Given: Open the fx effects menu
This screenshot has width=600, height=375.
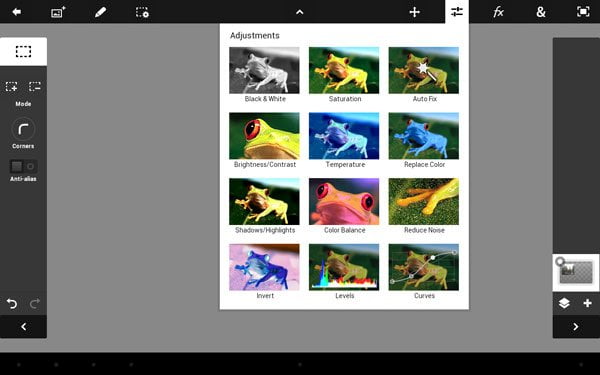Looking at the screenshot, I should pyautogui.click(x=498, y=12).
